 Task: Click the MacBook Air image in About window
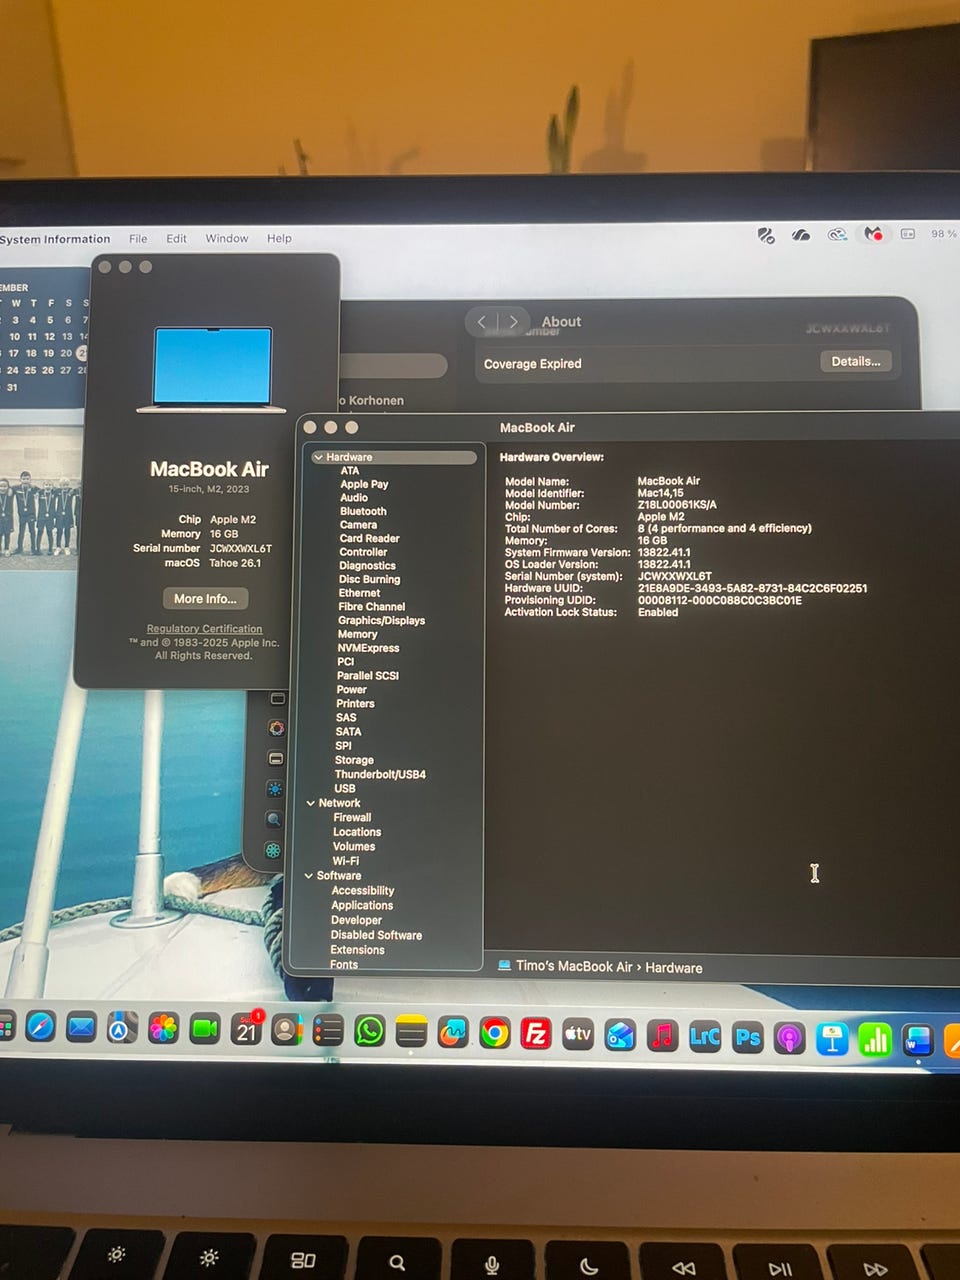pyautogui.click(x=212, y=369)
